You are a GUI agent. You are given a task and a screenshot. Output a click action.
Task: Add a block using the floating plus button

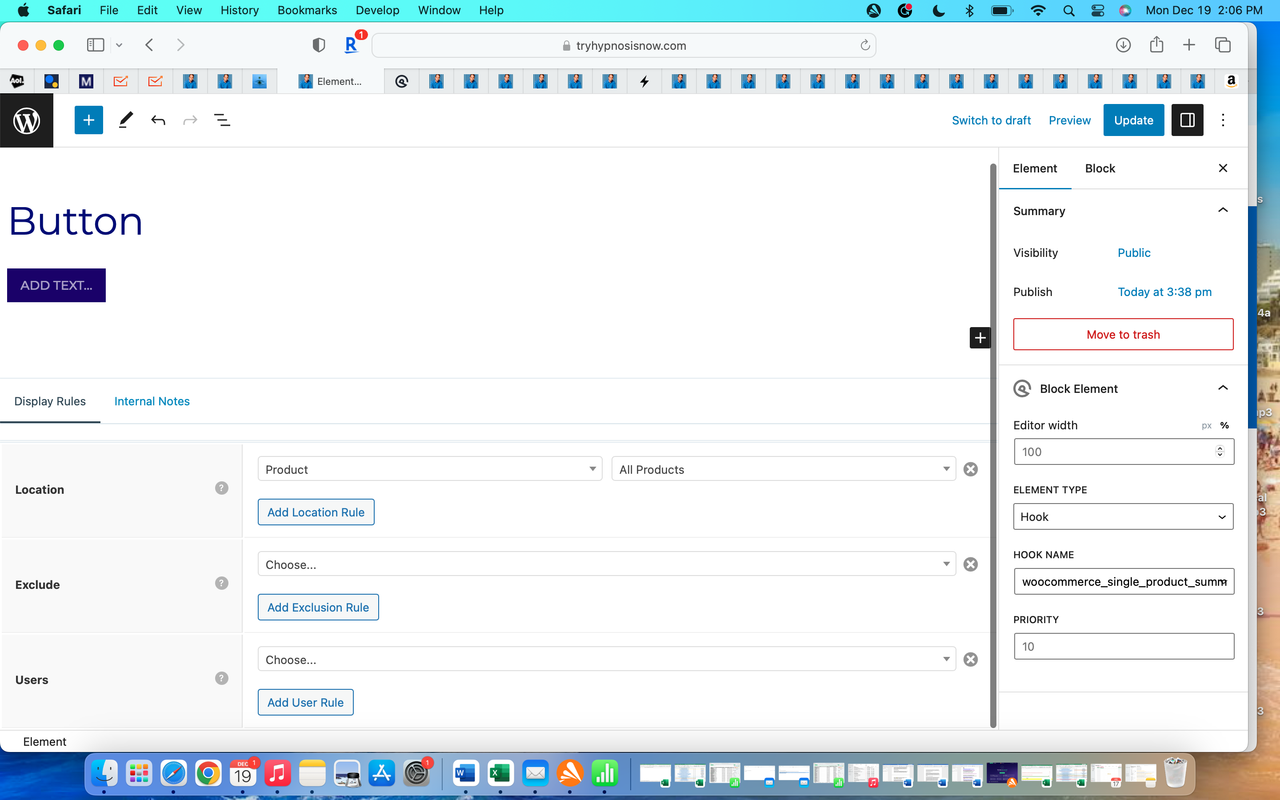(979, 337)
